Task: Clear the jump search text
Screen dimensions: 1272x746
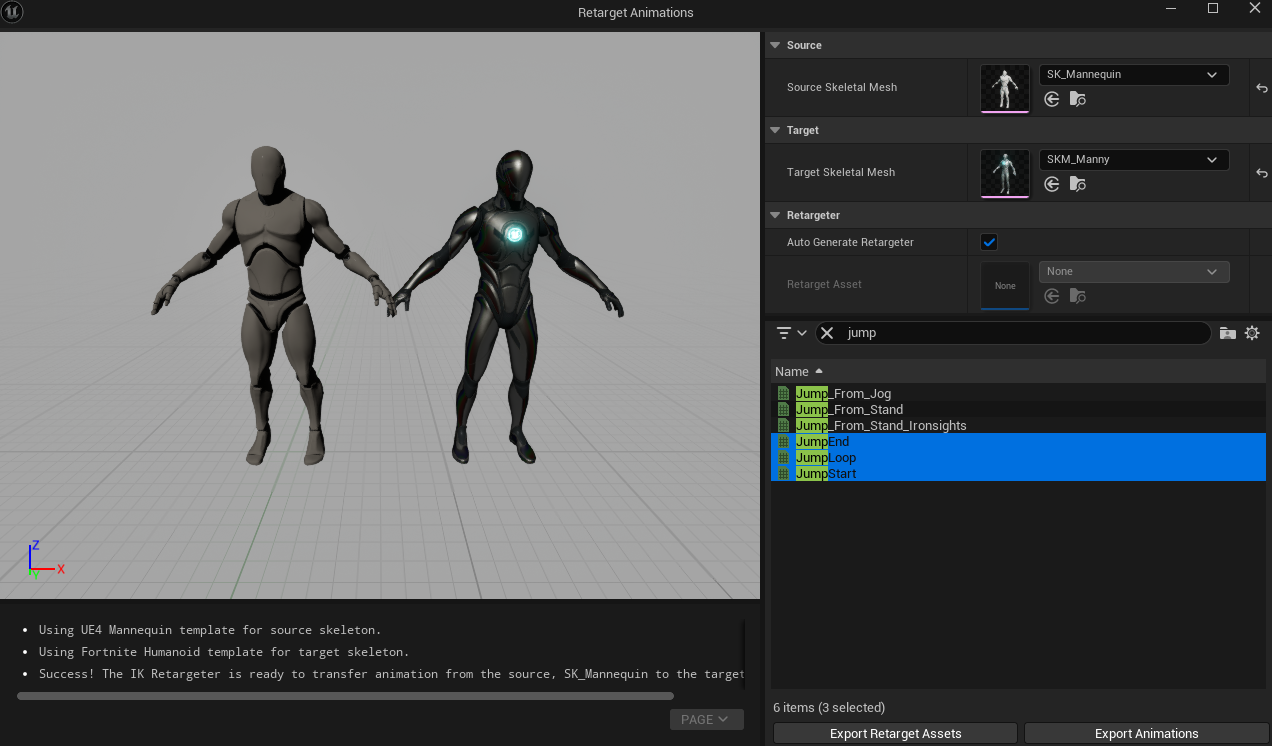Action: pos(827,333)
